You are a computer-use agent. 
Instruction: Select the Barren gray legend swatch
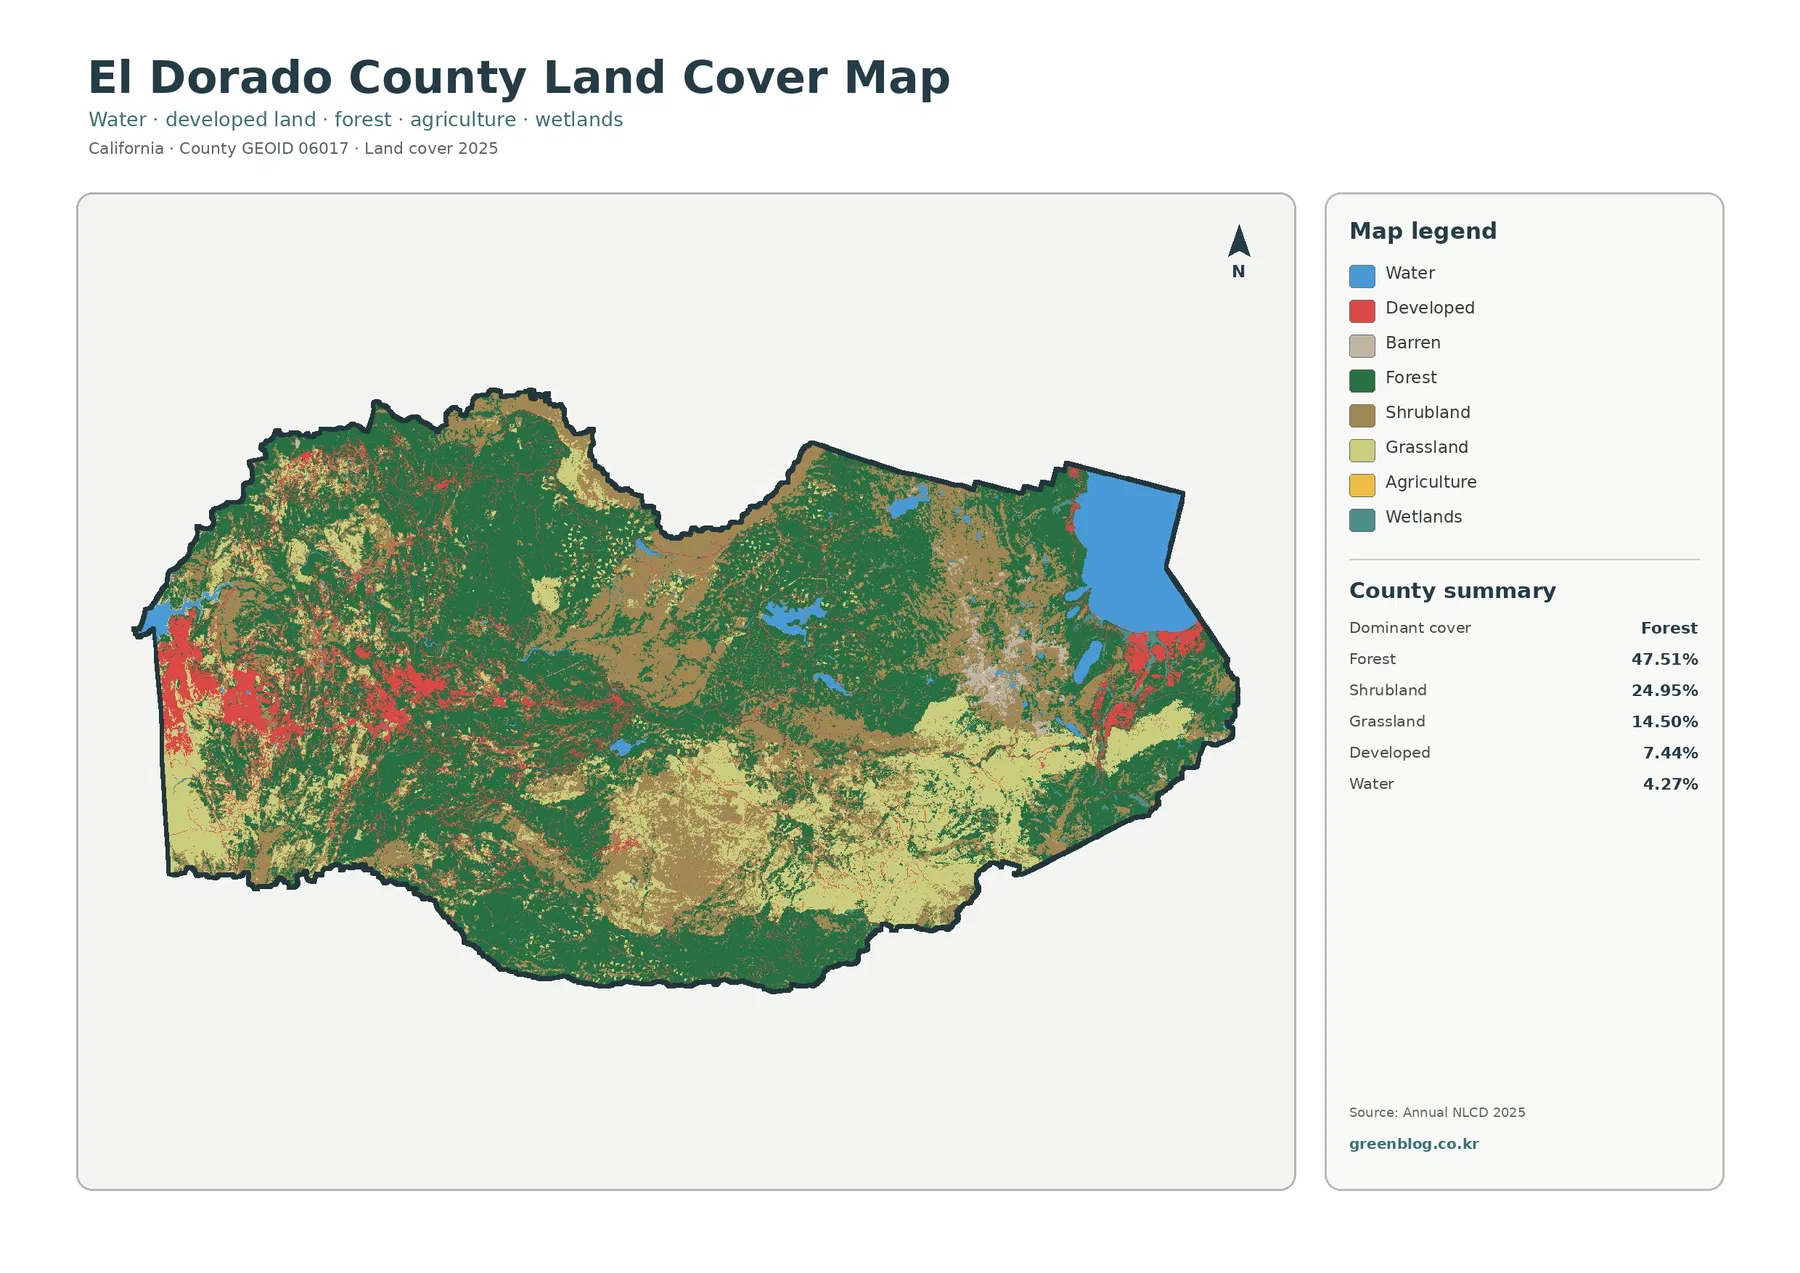1362,346
